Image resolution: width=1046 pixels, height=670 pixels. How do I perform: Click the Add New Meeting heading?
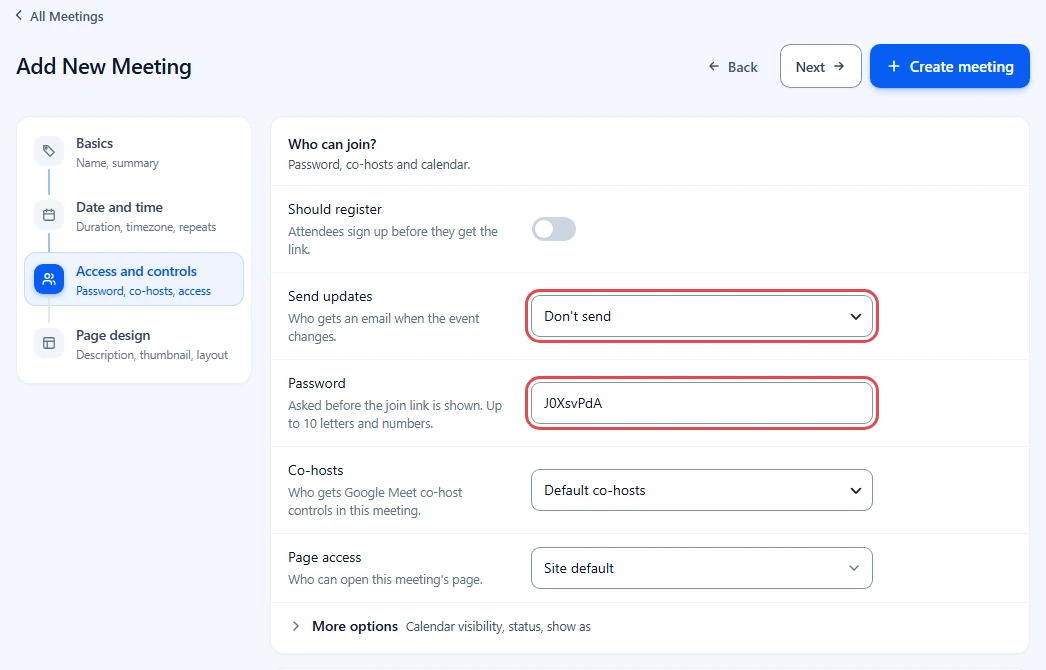point(103,67)
